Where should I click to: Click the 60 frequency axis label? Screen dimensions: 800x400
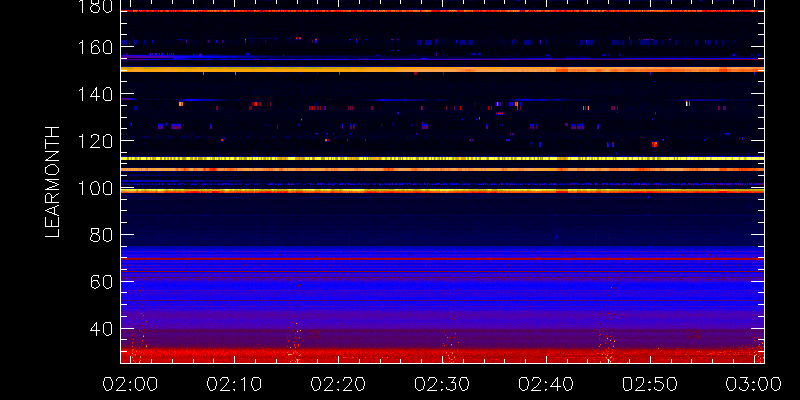click(102, 282)
